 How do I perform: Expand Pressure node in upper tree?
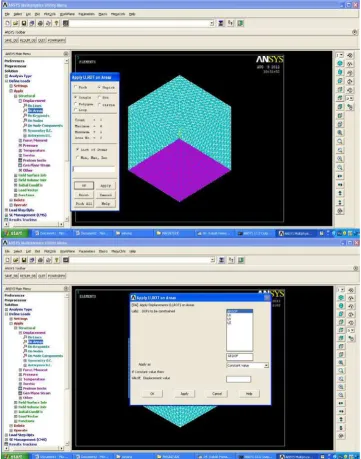click(20, 145)
